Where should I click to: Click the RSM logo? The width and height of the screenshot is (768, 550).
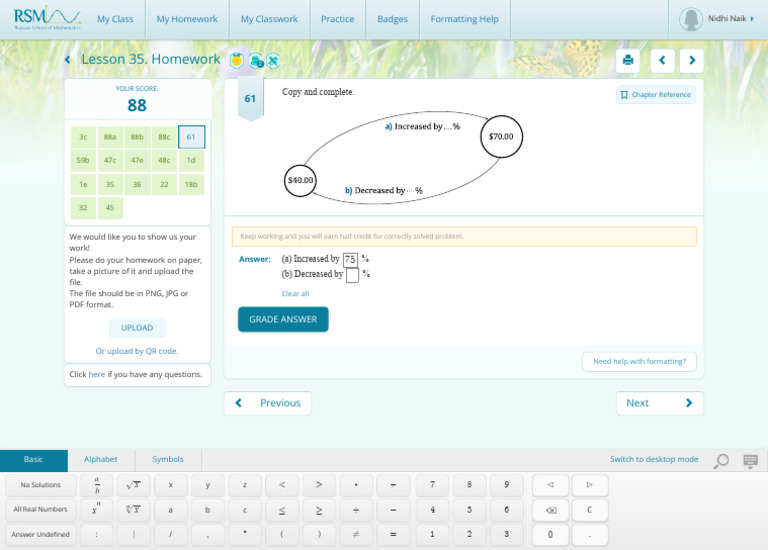[x=47, y=18]
